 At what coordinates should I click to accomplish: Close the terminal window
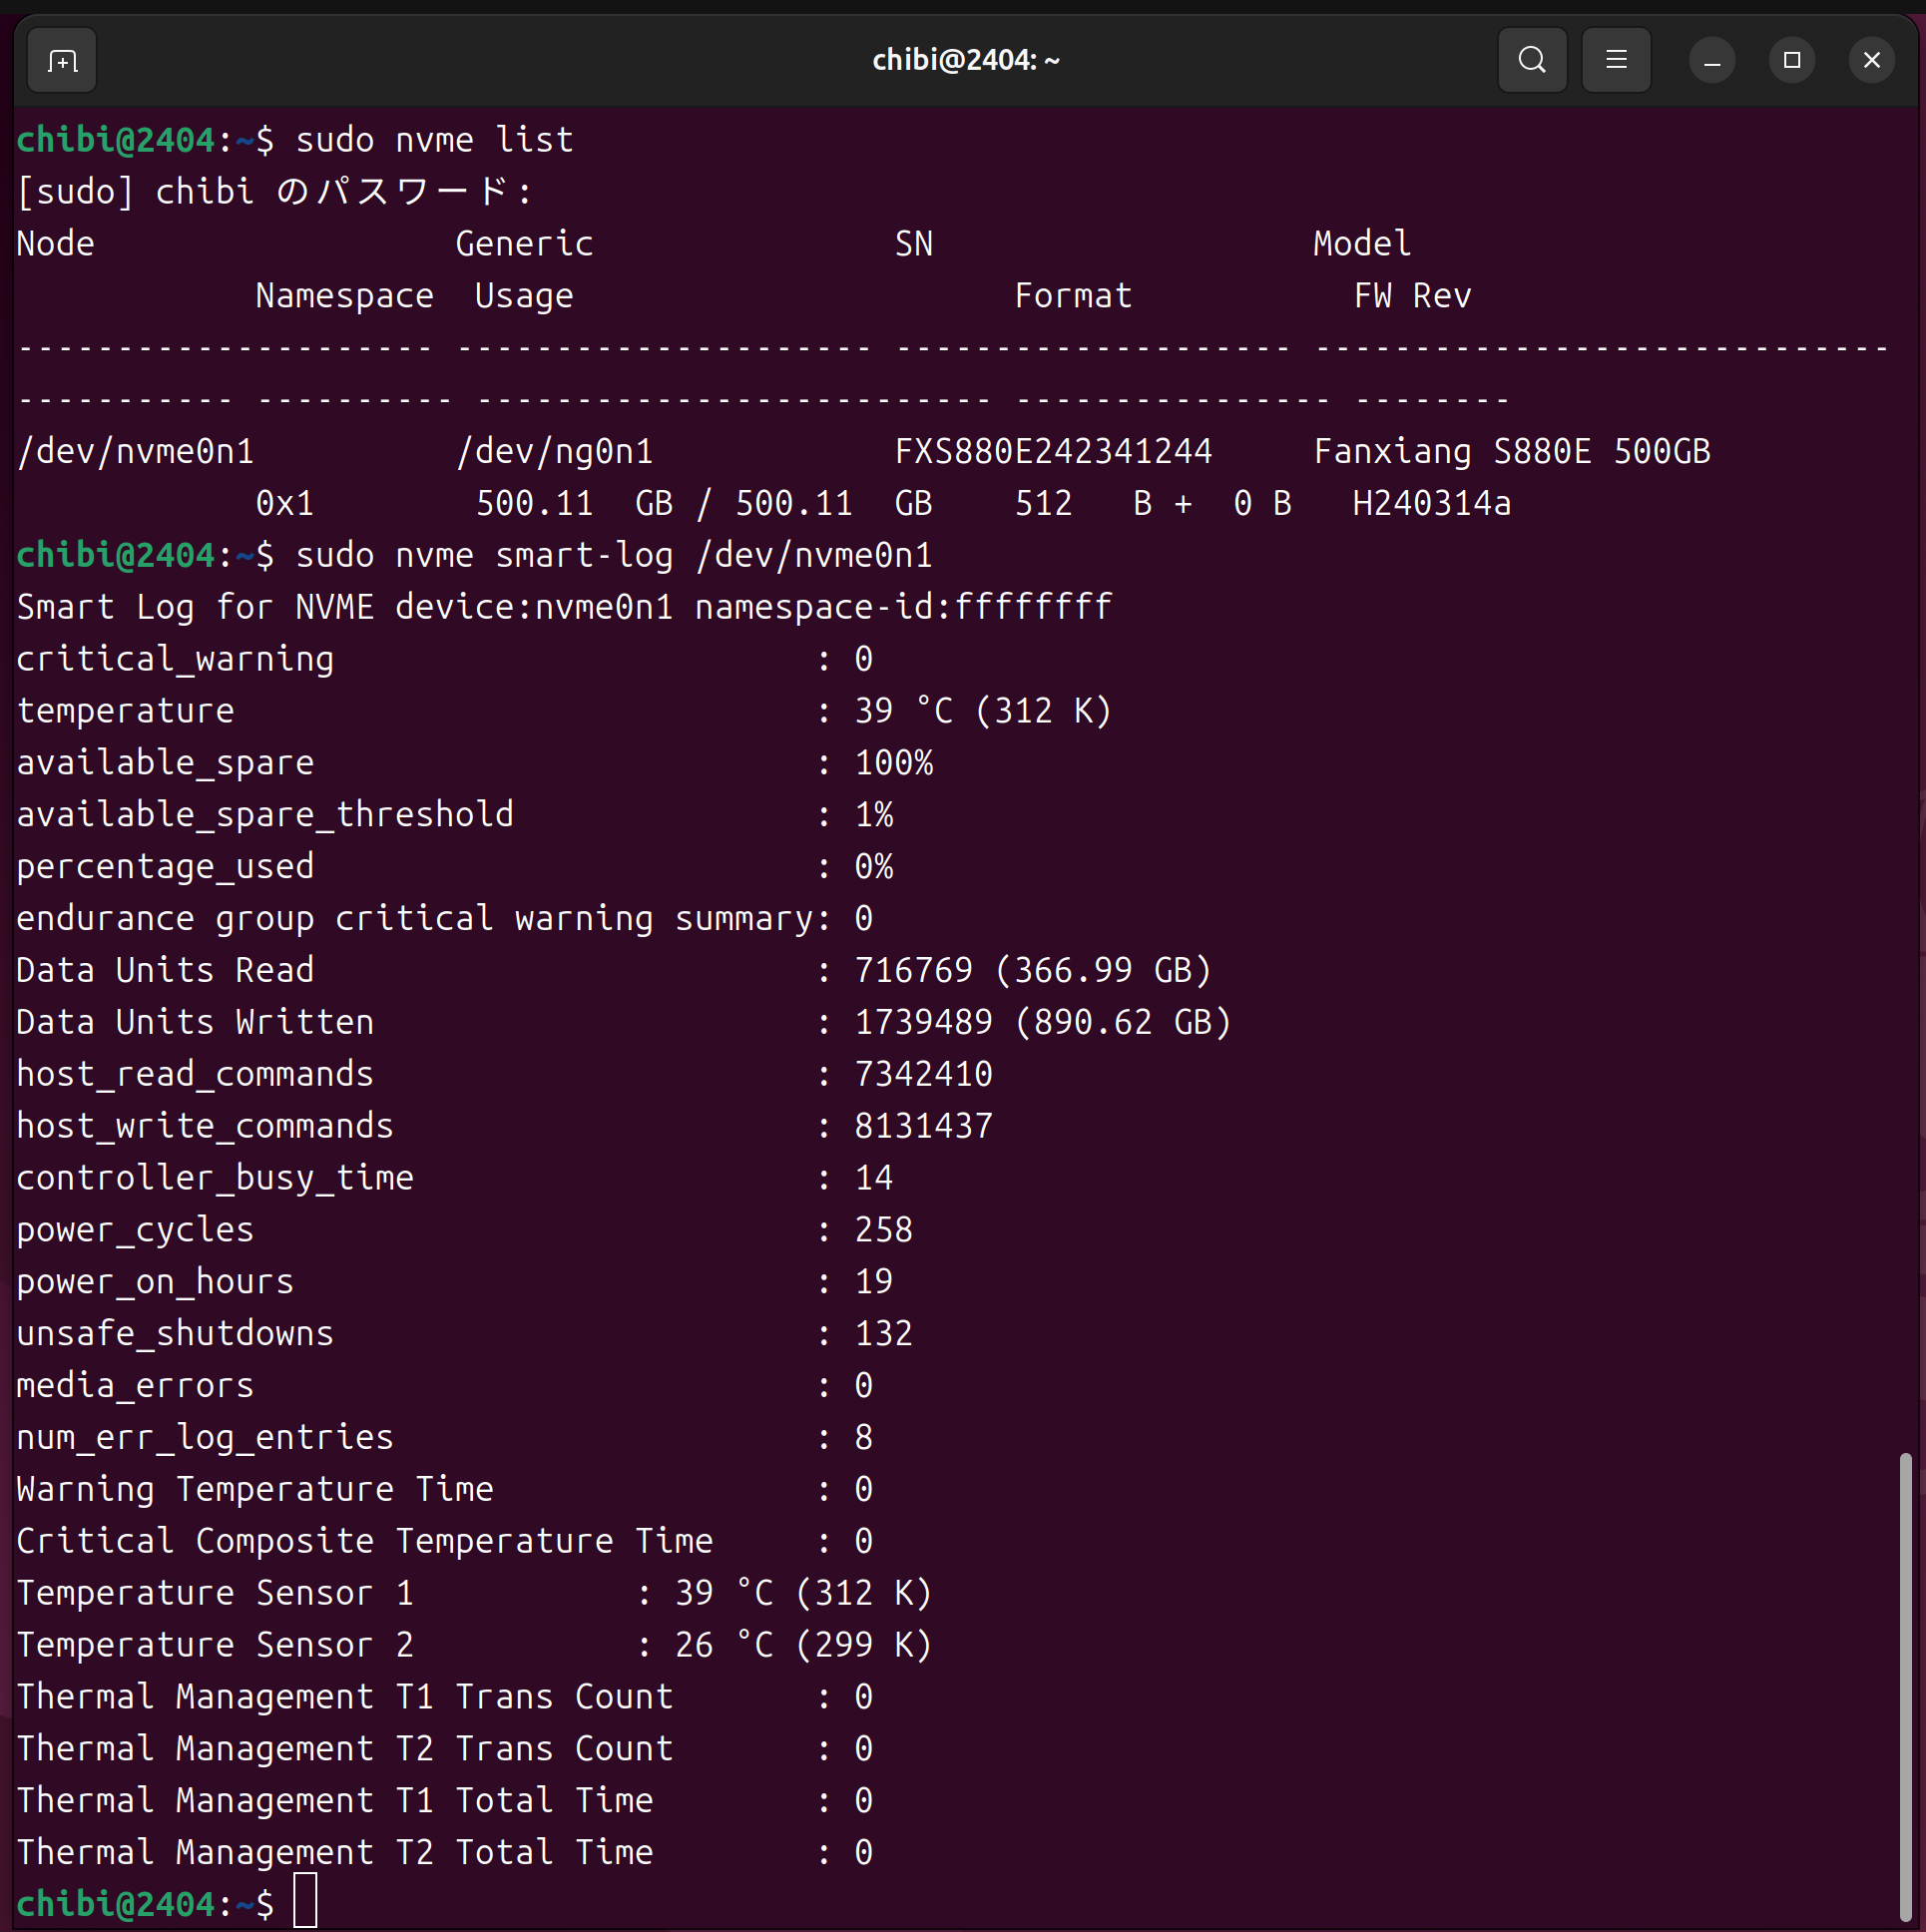[x=1871, y=61]
